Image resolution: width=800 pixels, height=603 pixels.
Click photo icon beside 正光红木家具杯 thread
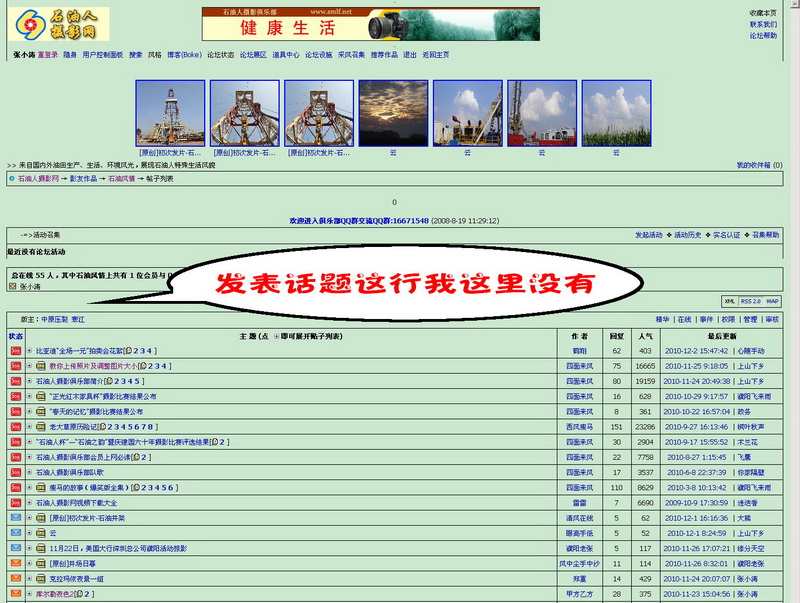click(x=41, y=396)
